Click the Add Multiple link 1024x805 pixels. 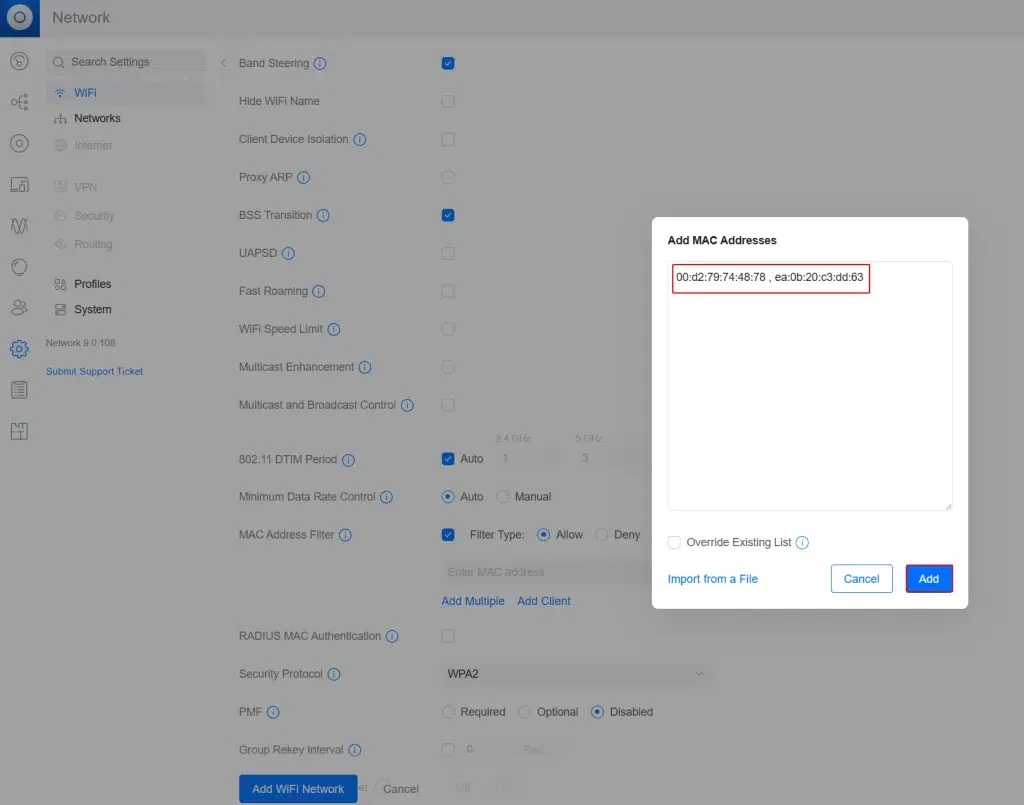coord(473,601)
